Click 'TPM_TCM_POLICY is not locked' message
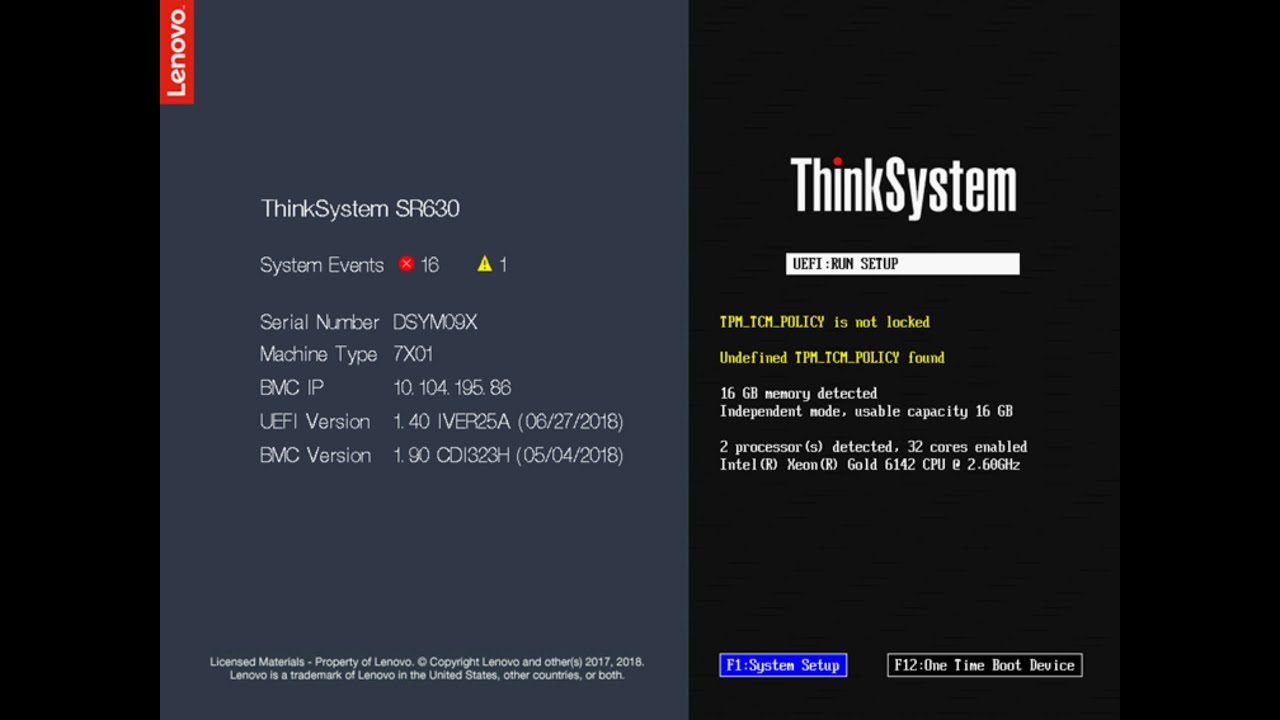This screenshot has width=1280, height=720. [825, 322]
